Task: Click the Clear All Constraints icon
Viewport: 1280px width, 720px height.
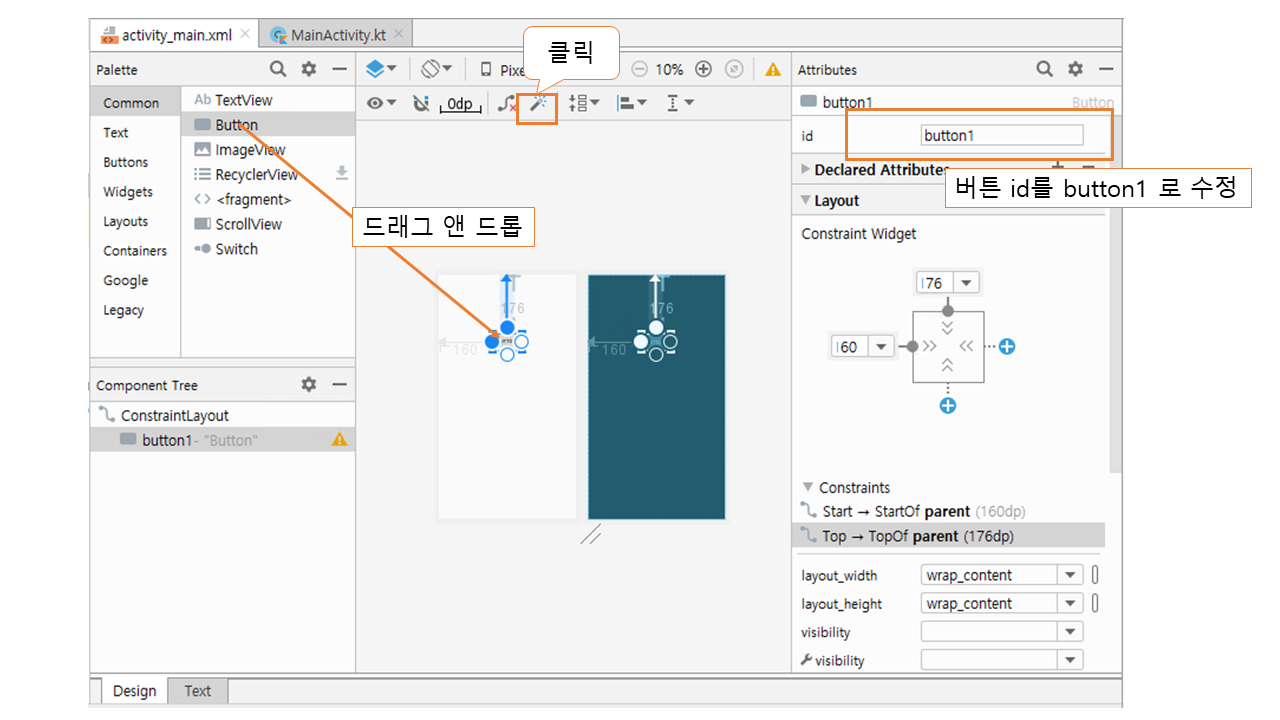Action: tap(508, 104)
